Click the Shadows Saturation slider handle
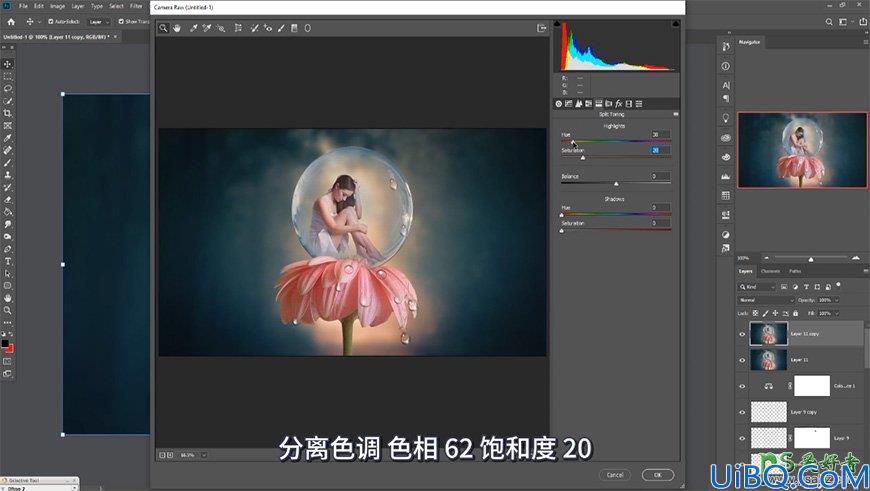870x491 pixels. pos(562,230)
